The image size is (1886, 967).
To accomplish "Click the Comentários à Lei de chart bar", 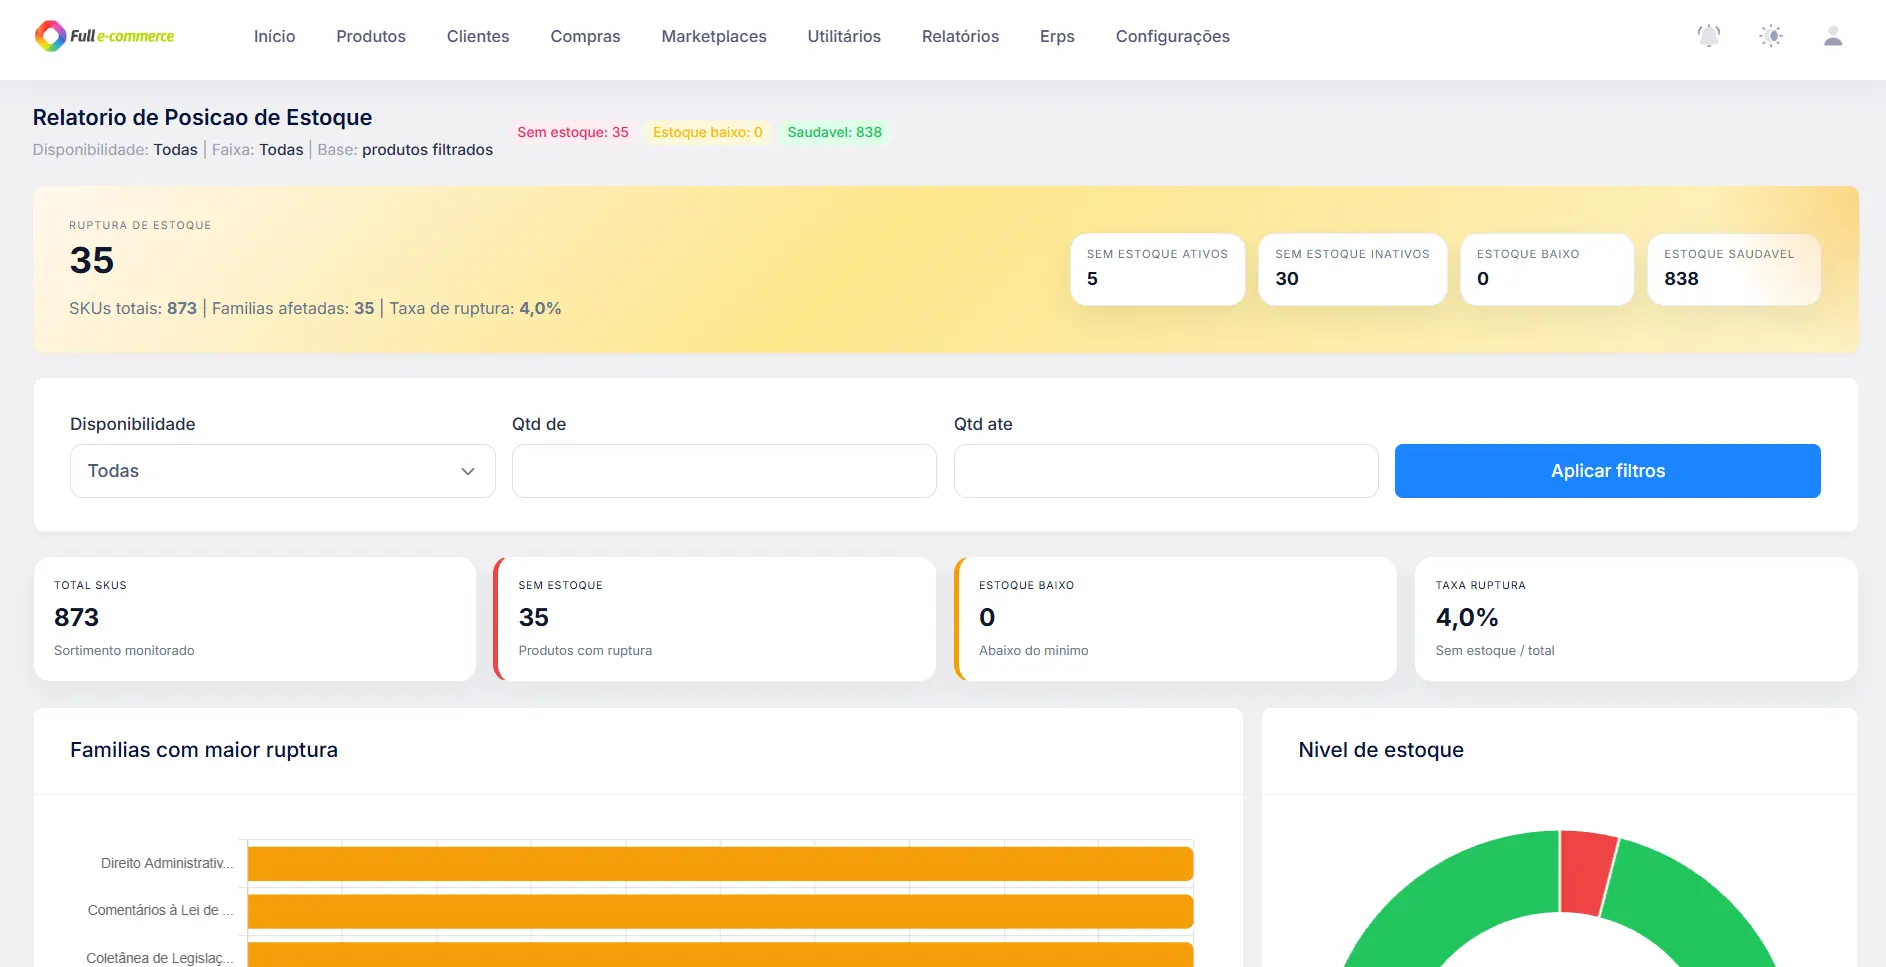I will coord(720,911).
